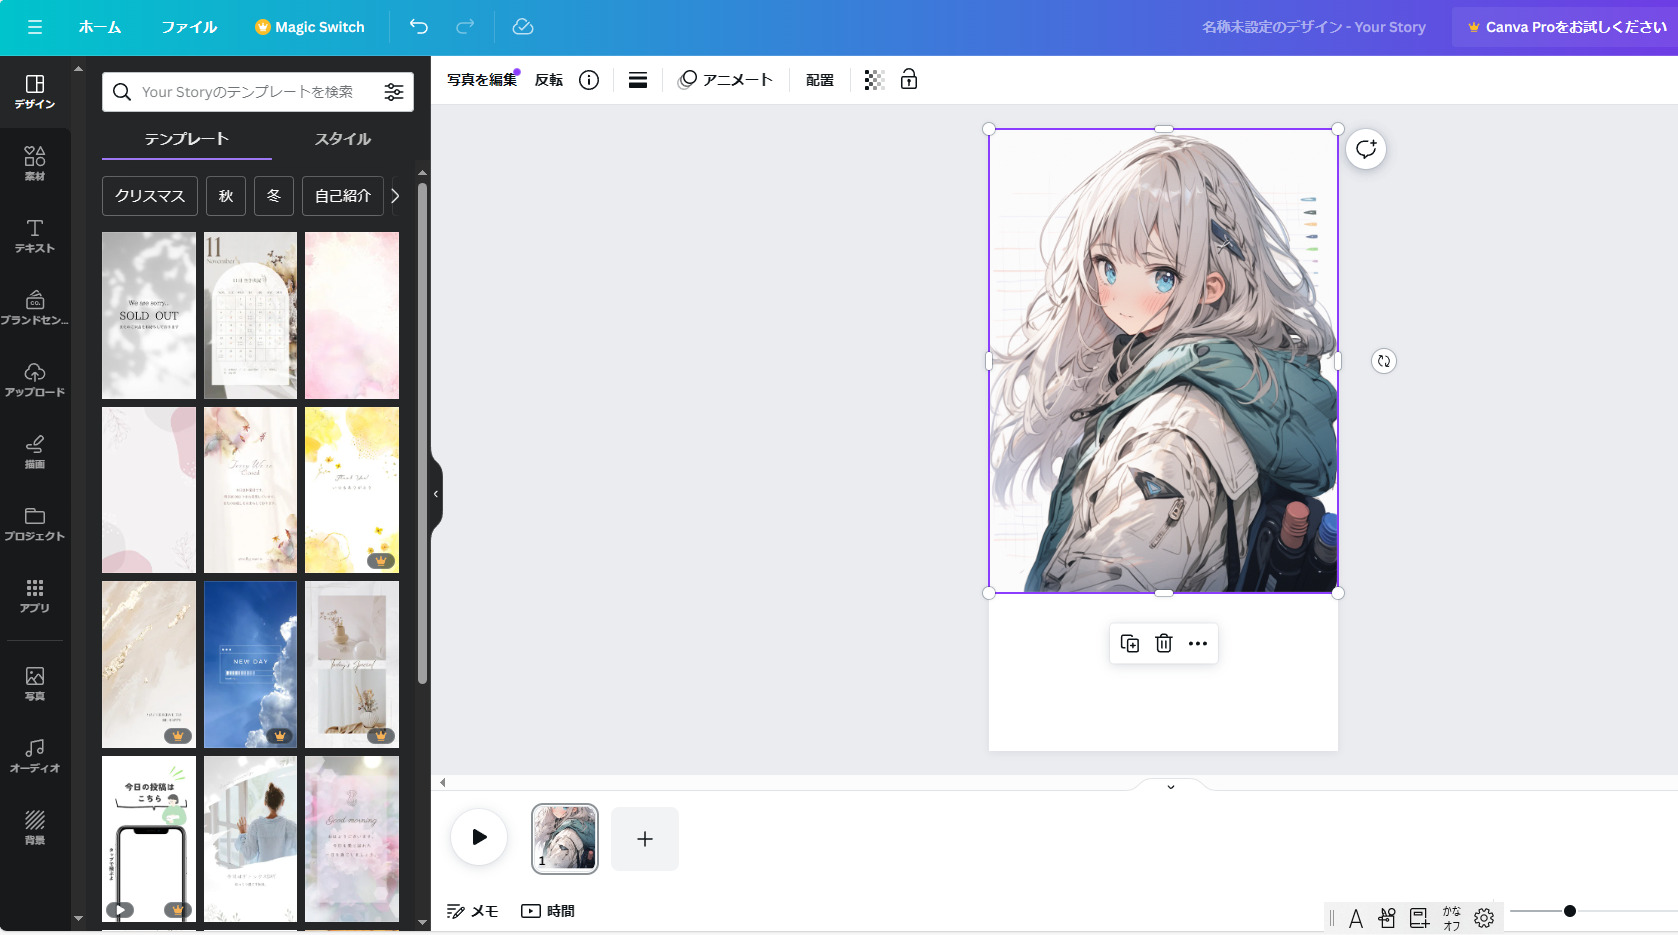This screenshot has width=1678, height=935.
Task: Open the hamburger main menu
Action: tap(35, 27)
